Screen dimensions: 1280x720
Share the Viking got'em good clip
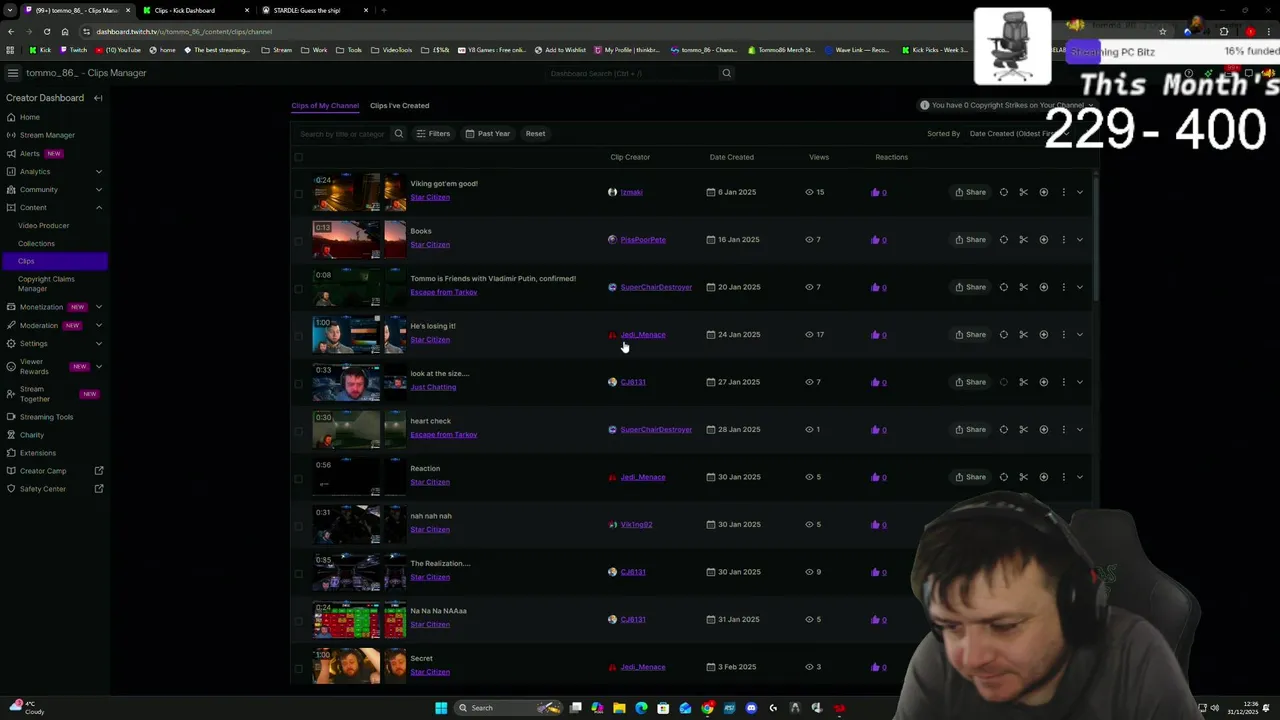click(970, 192)
